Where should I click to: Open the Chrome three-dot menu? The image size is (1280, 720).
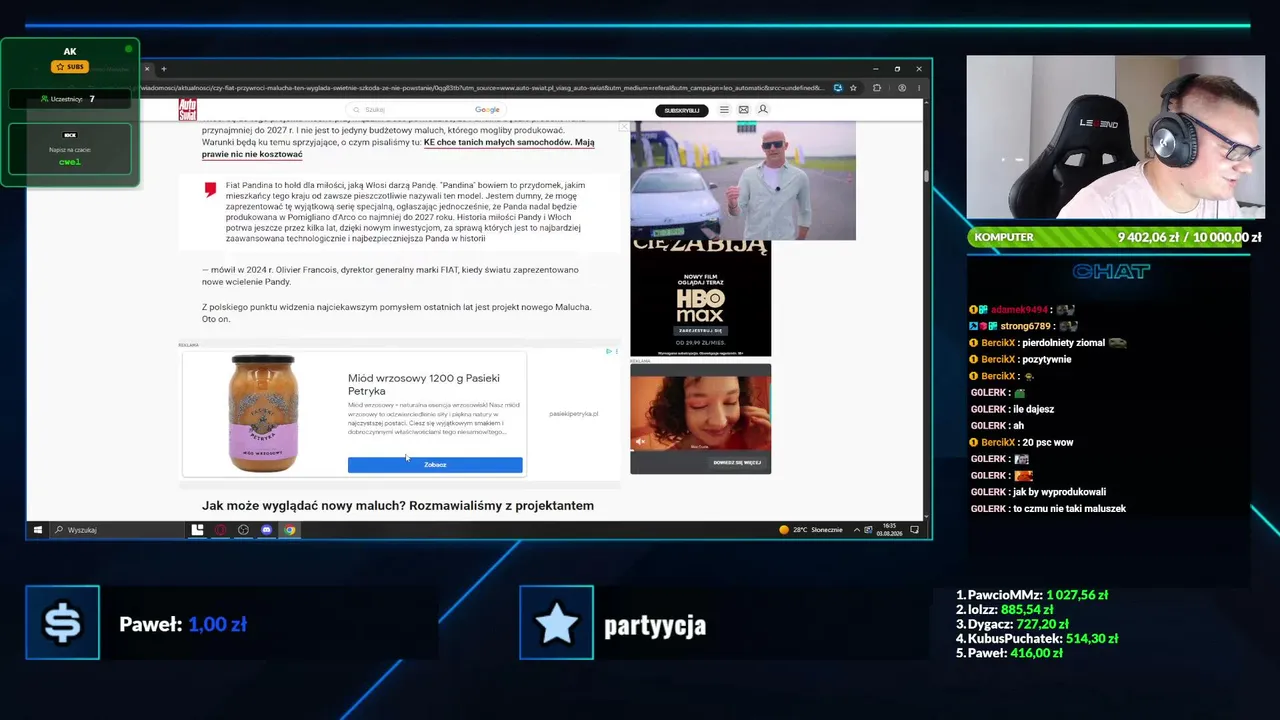pos(918,88)
